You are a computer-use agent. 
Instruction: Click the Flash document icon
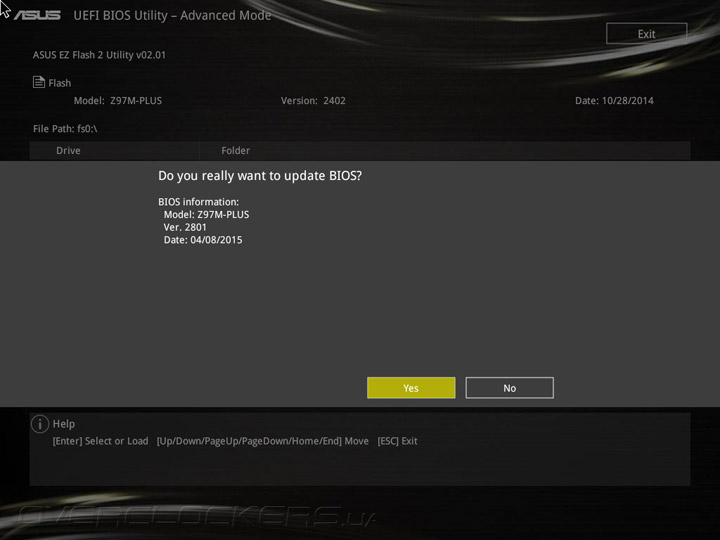(x=39, y=82)
